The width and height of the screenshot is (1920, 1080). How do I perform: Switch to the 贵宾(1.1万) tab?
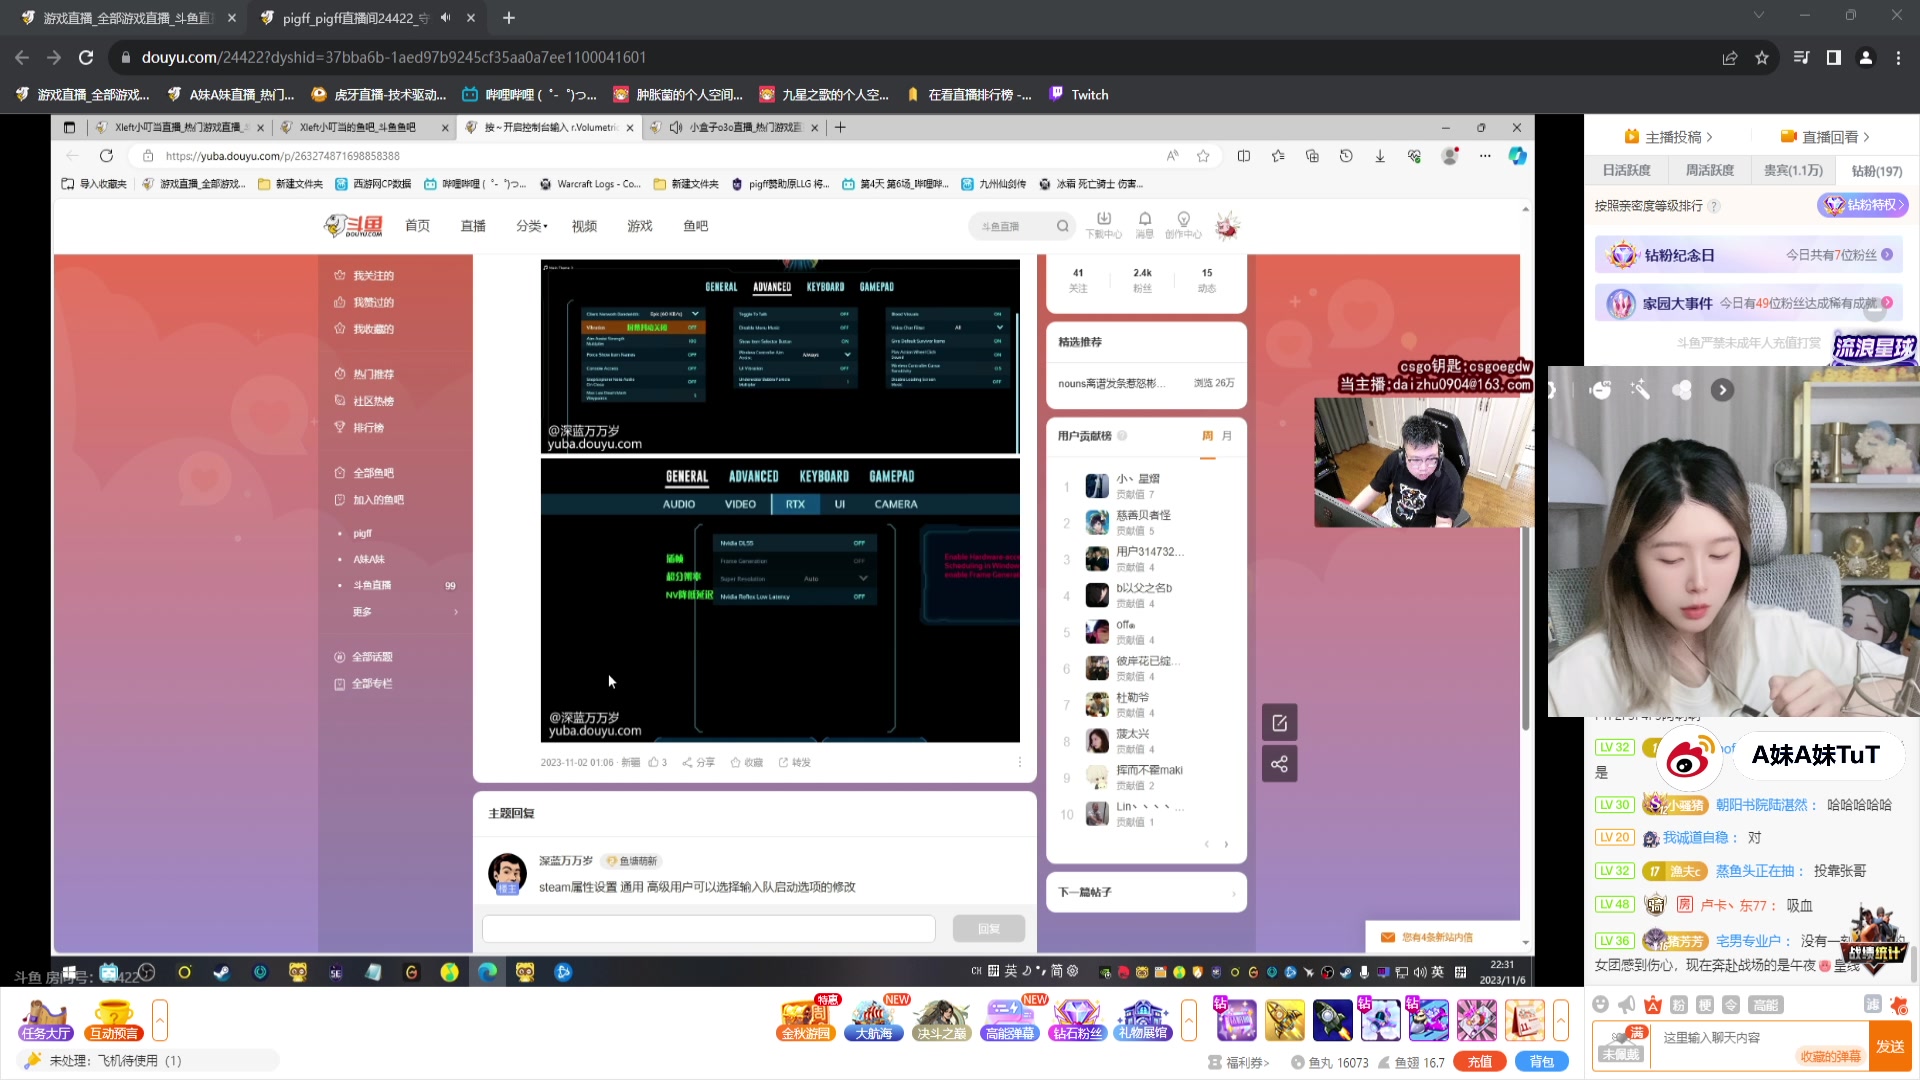tap(1793, 170)
